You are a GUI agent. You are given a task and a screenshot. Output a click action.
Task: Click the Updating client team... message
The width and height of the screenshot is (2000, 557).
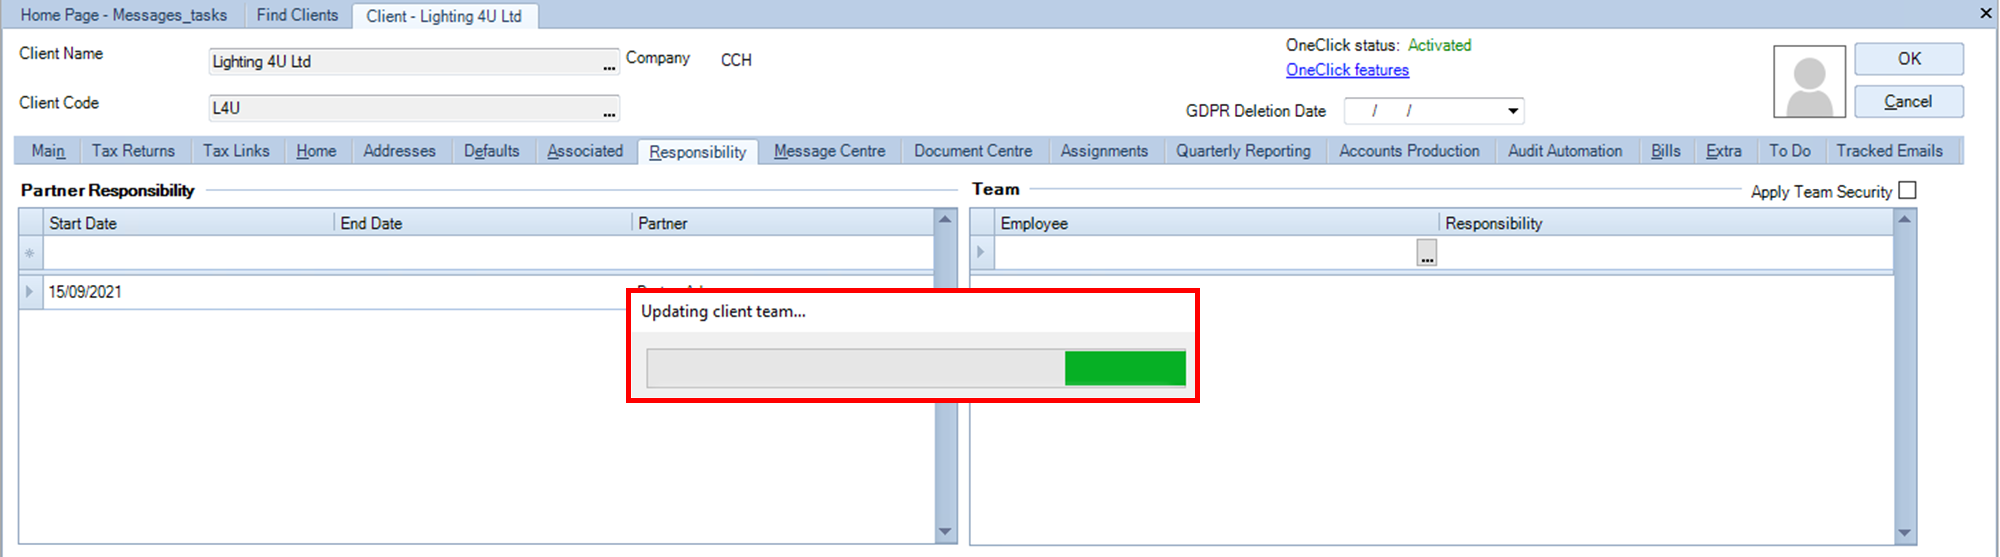(723, 311)
